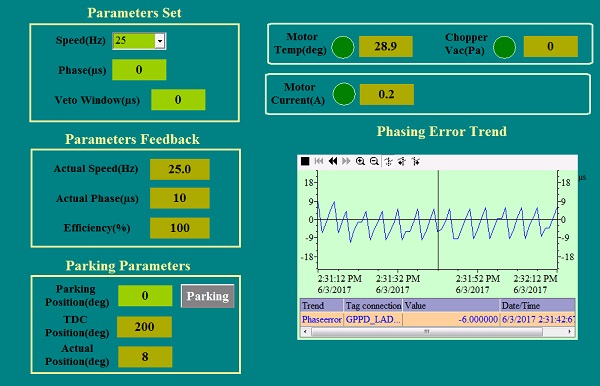Zoom in on the phasing error trend
This screenshot has height=386, width=600.
pyautogui.click(x=360, y=161)
